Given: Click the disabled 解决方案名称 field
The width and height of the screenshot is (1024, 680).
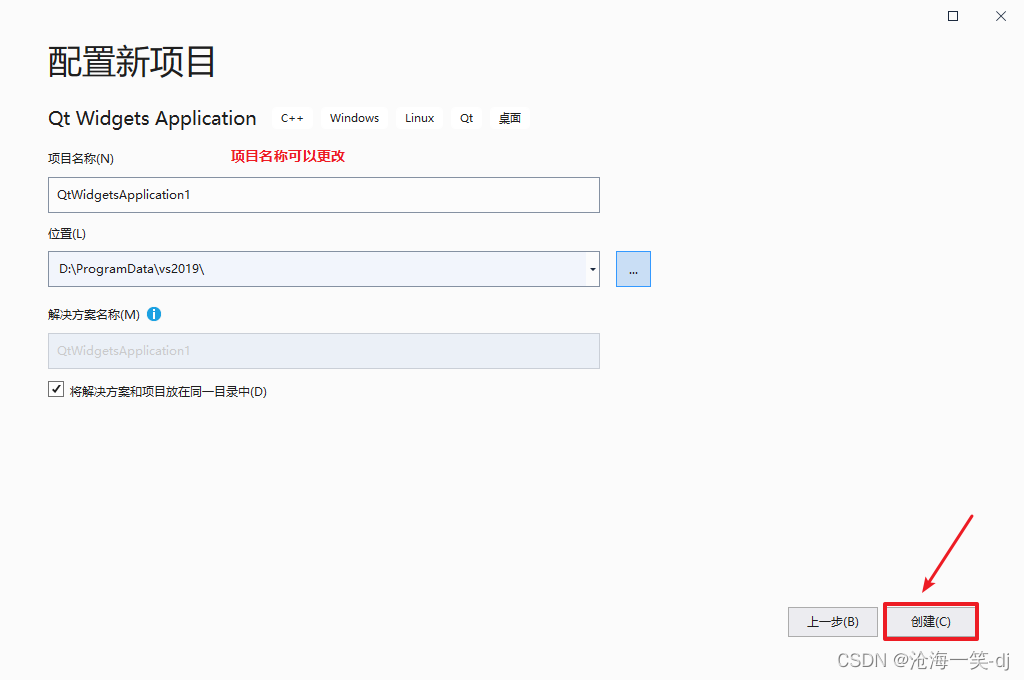Looking at the screenshot, I should click(324, 351).
